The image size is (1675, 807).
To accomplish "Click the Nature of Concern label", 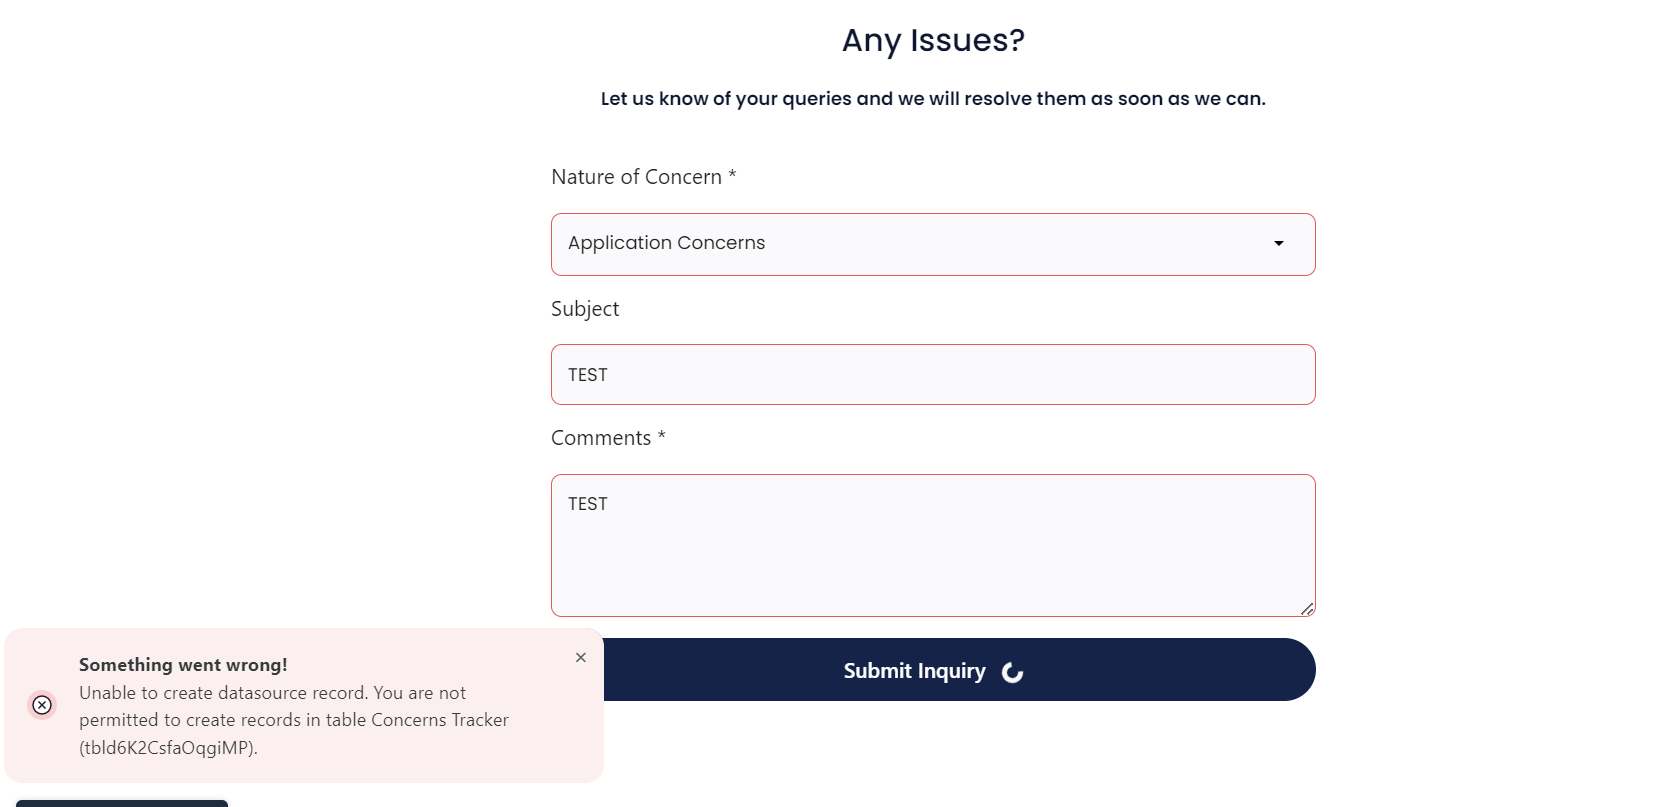I will point(636,177).
